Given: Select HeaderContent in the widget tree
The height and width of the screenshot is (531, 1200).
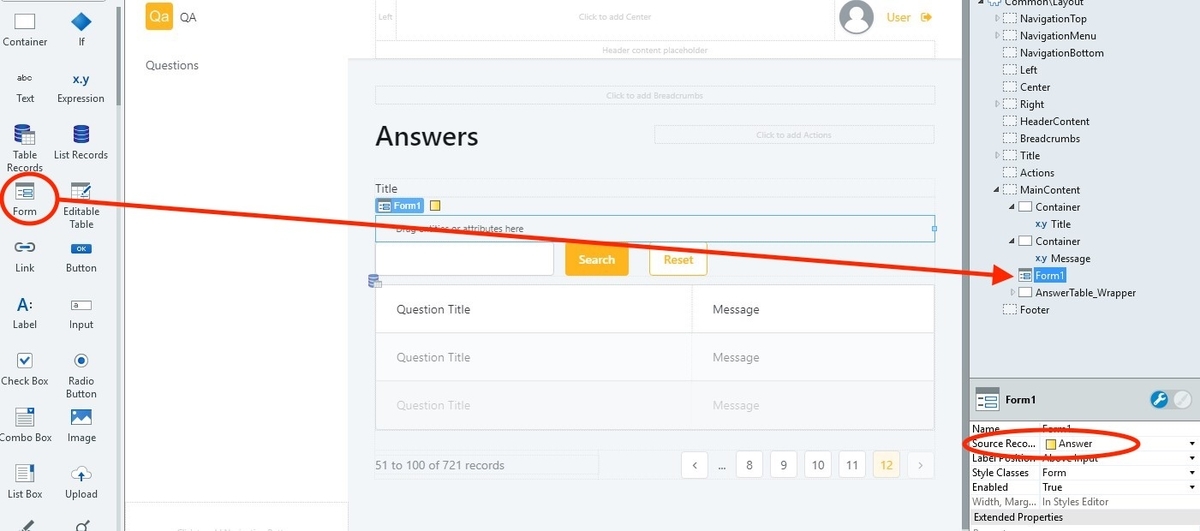Looking at the screenshot, I should [x=1054, y=121].
